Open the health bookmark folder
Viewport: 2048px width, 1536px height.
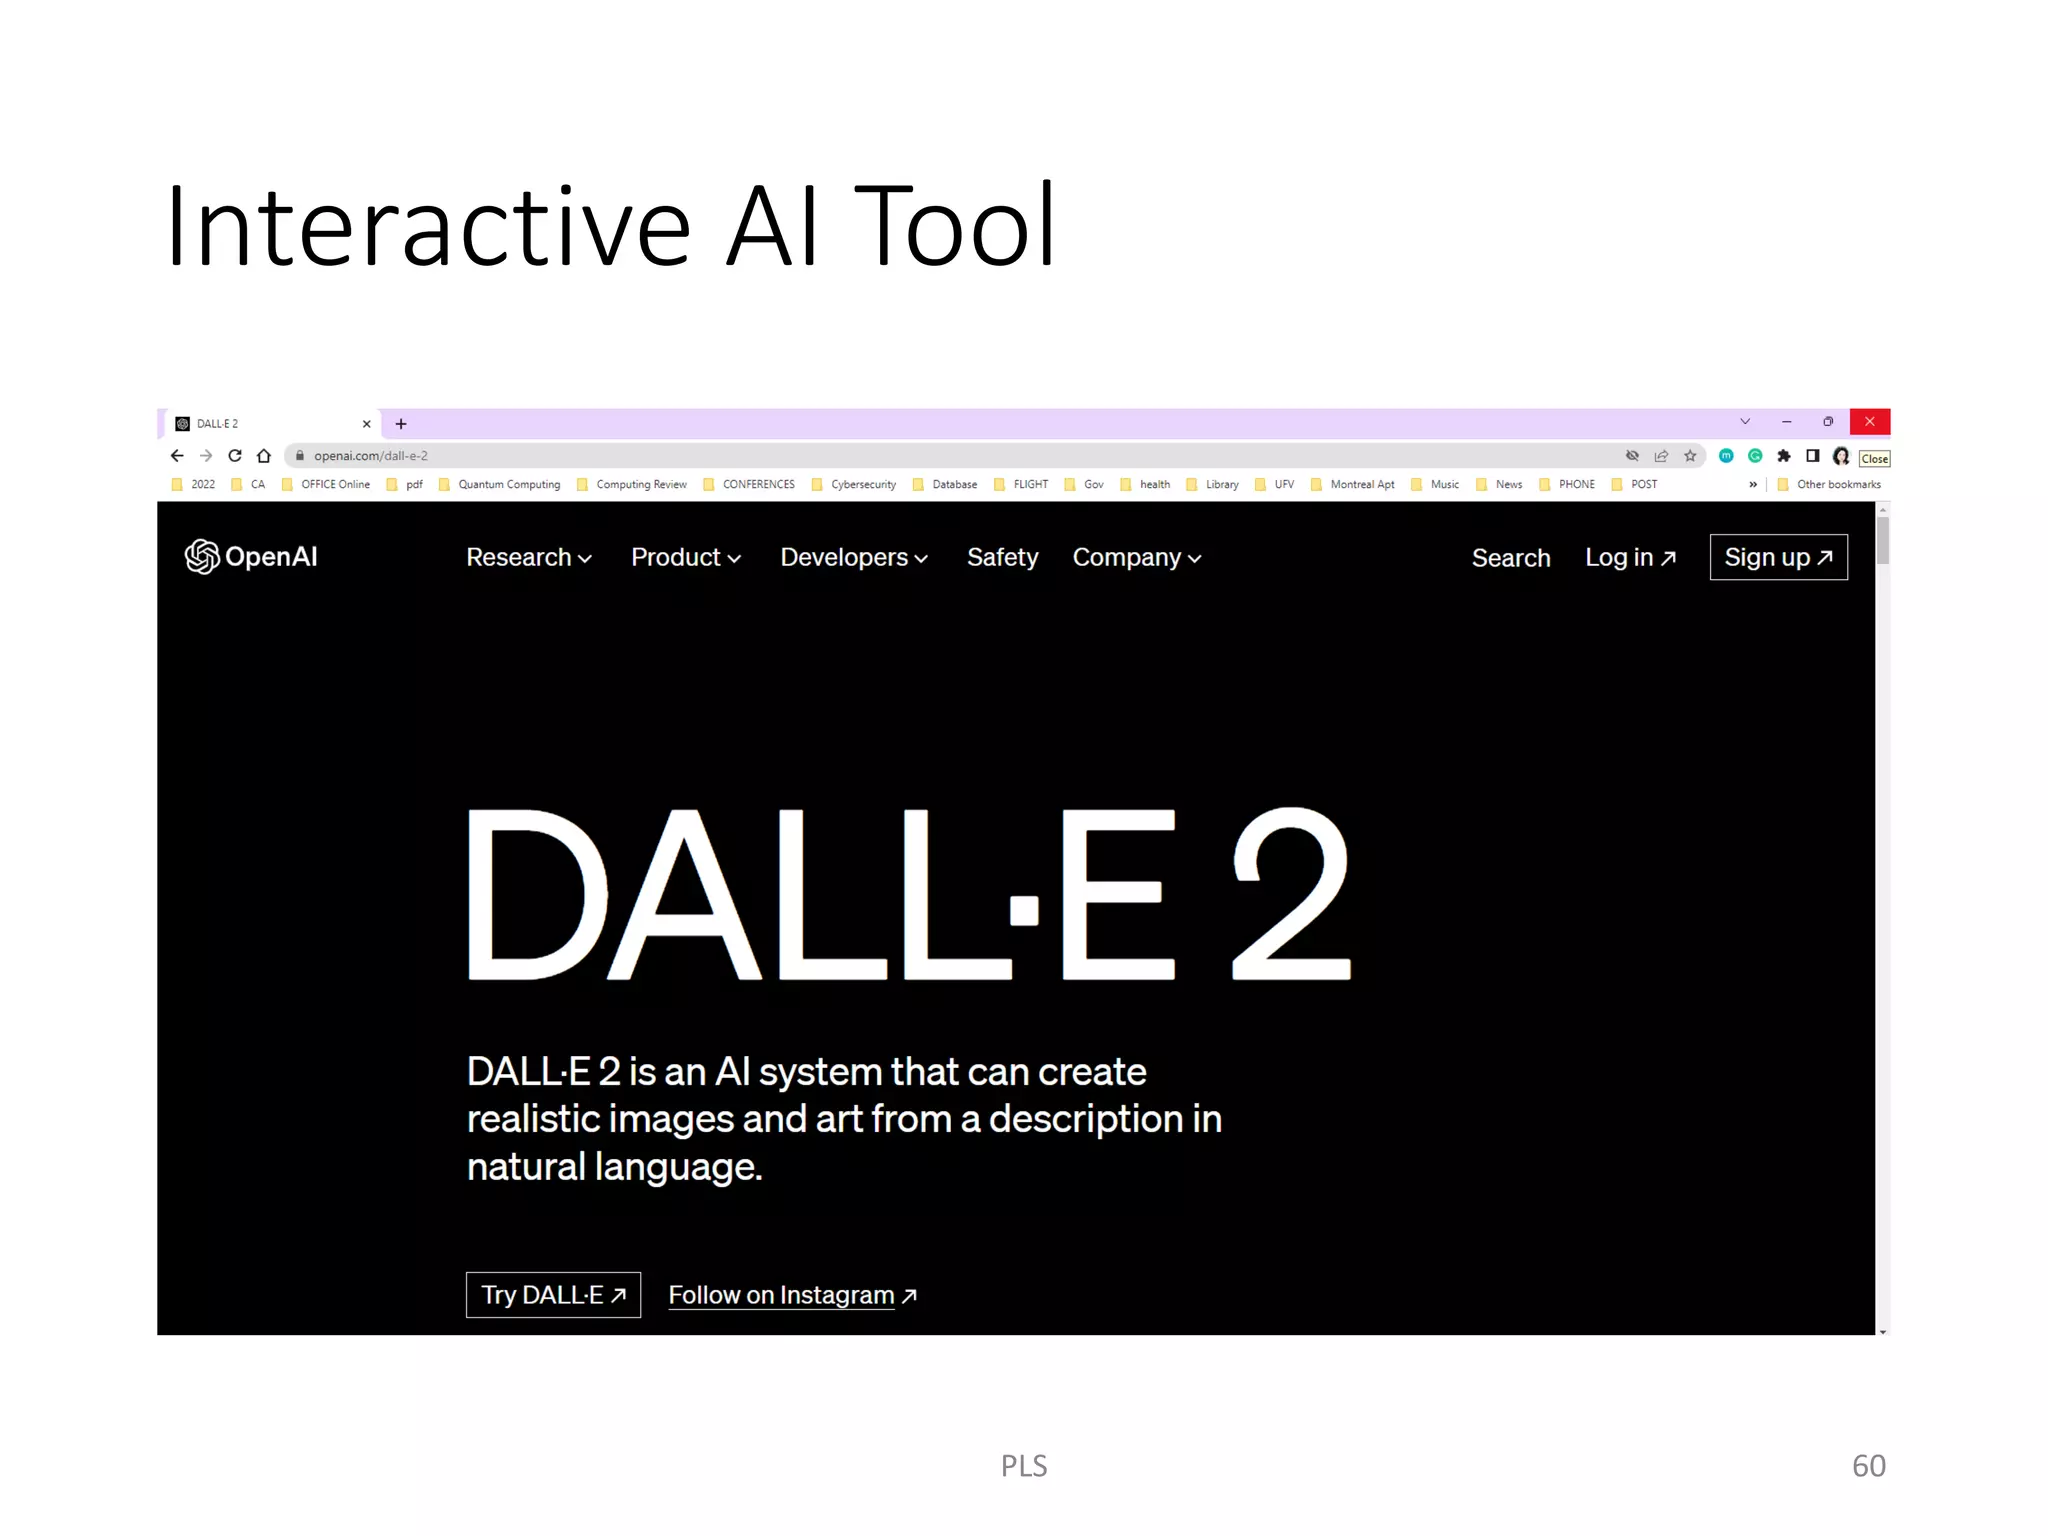1145,485
